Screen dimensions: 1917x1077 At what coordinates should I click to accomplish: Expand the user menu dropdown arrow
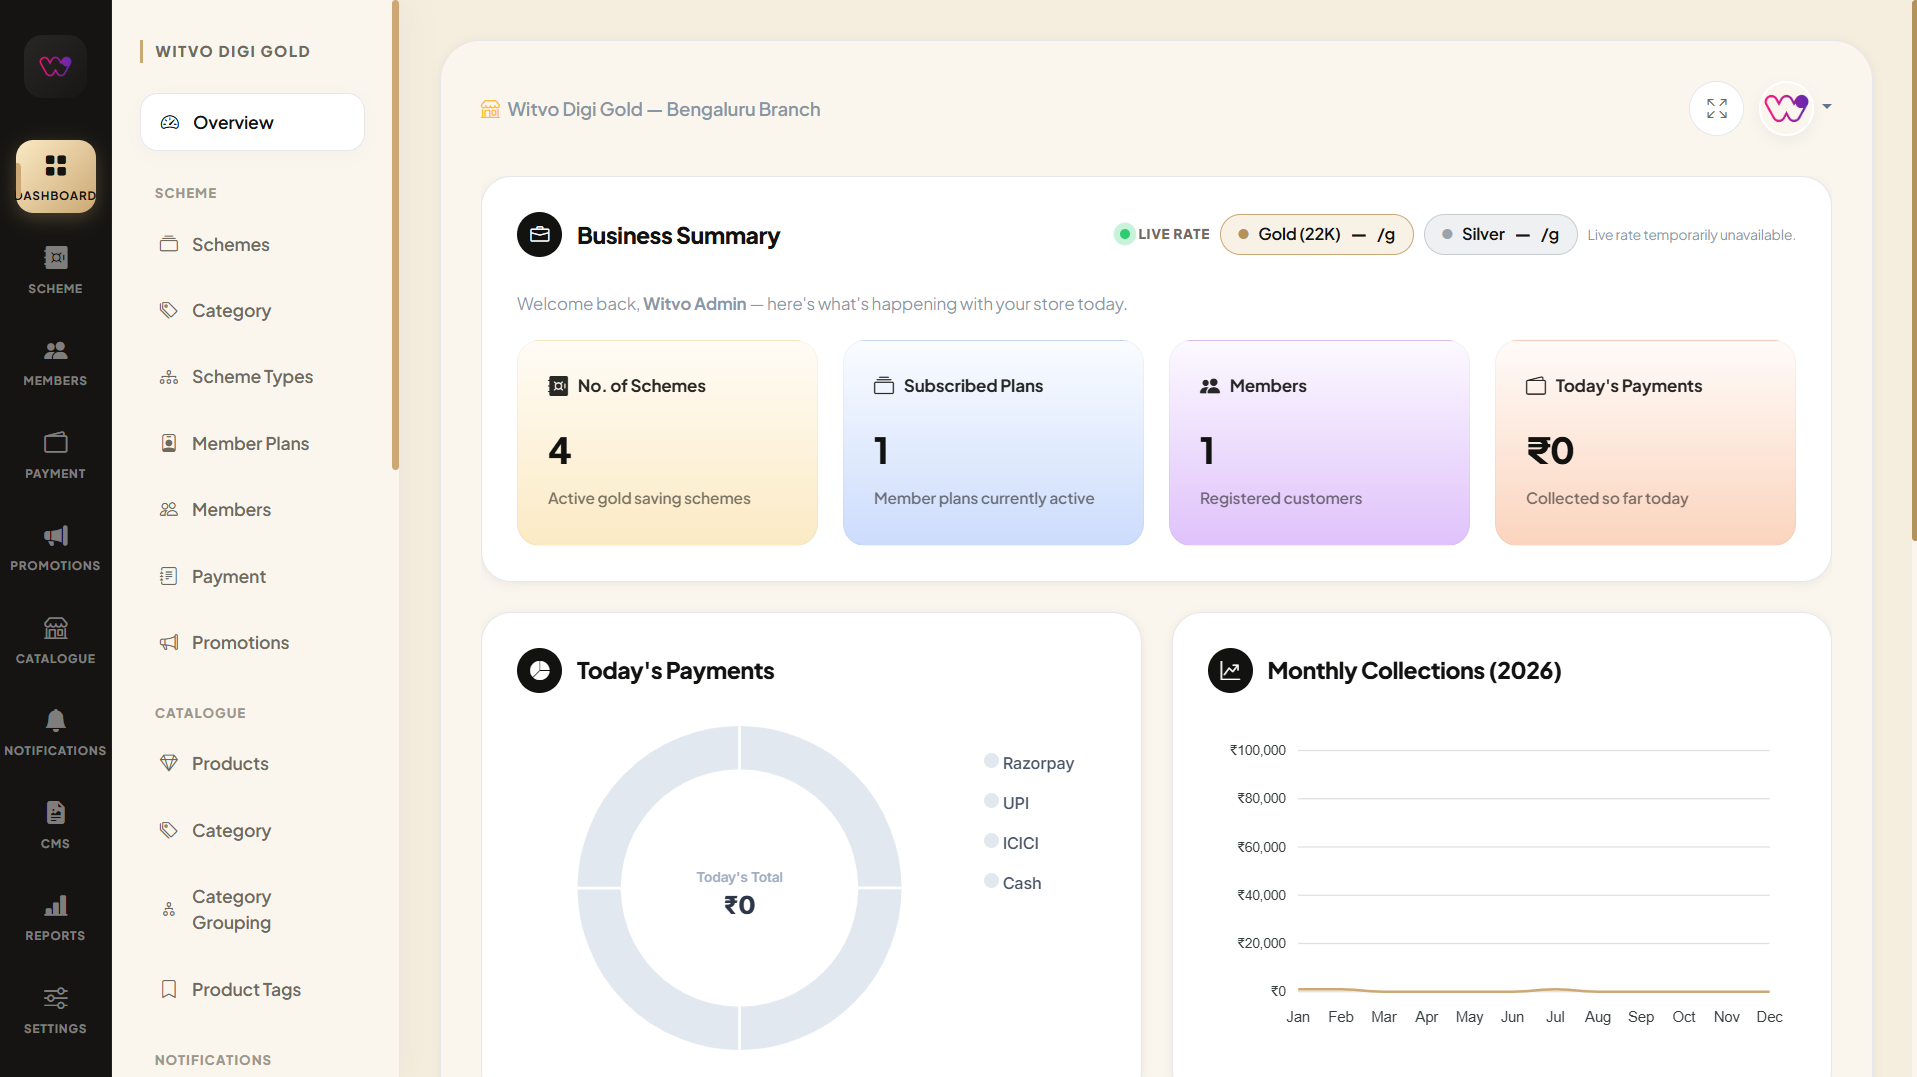1827,106
